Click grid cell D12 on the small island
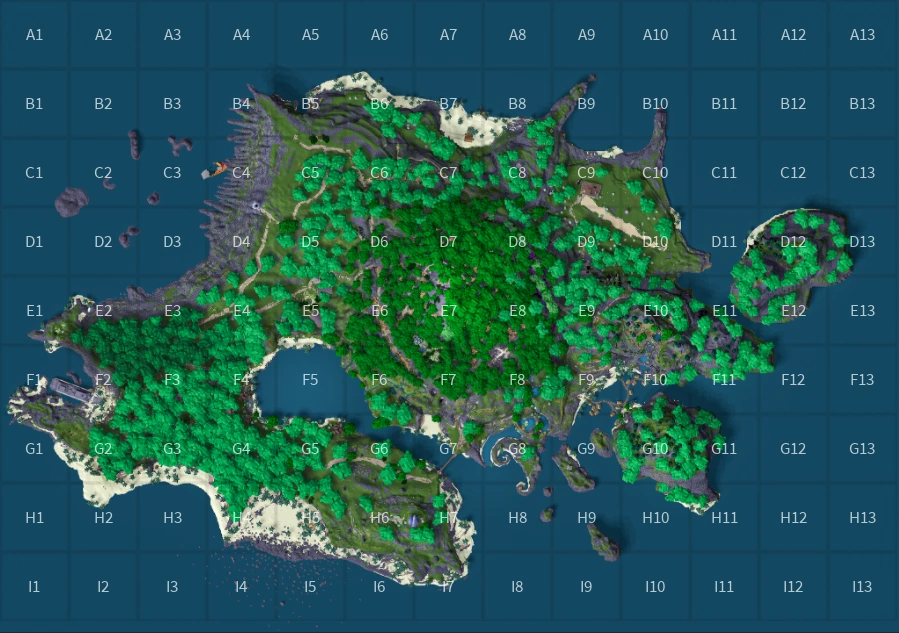 pyautogui.click(x=794, y=241)
